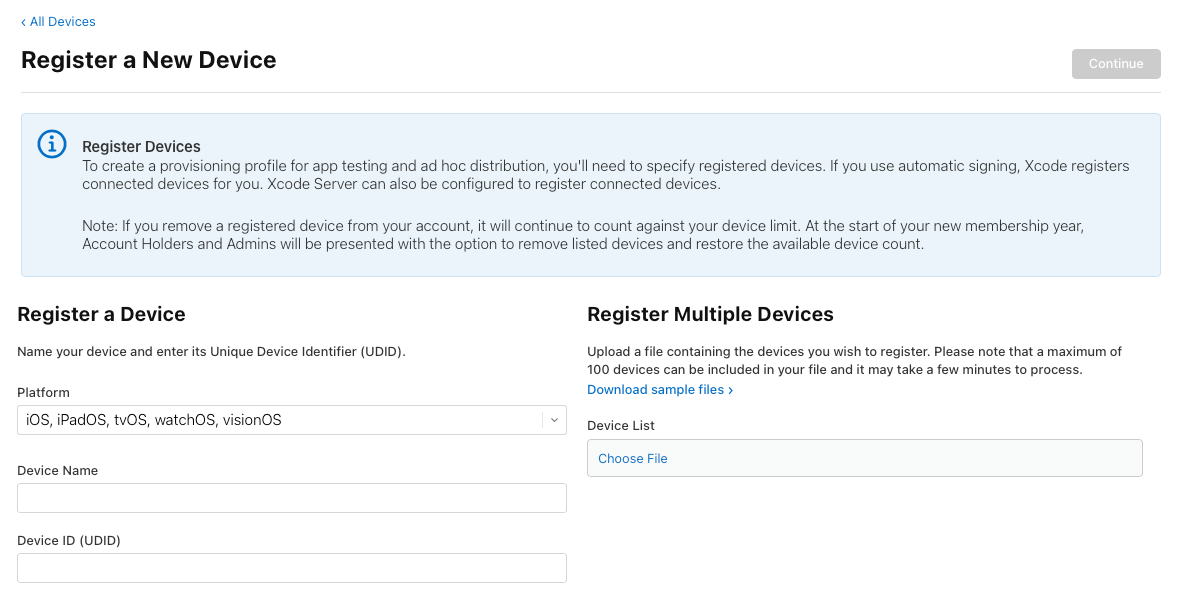The width and height of the screenshot is (1191, 599).
Task: Click the arrow after Download sample files
Action: 729,389
